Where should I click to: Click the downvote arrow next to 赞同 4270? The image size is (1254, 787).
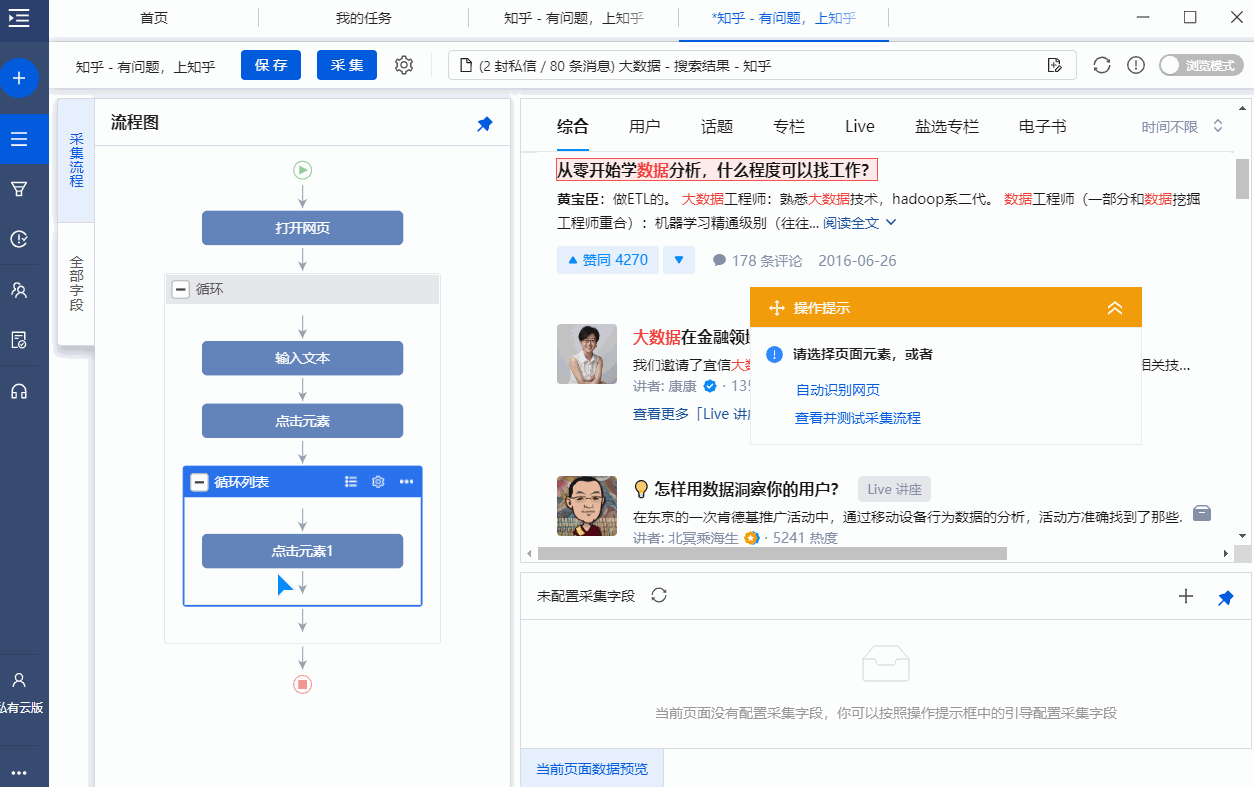678,260
